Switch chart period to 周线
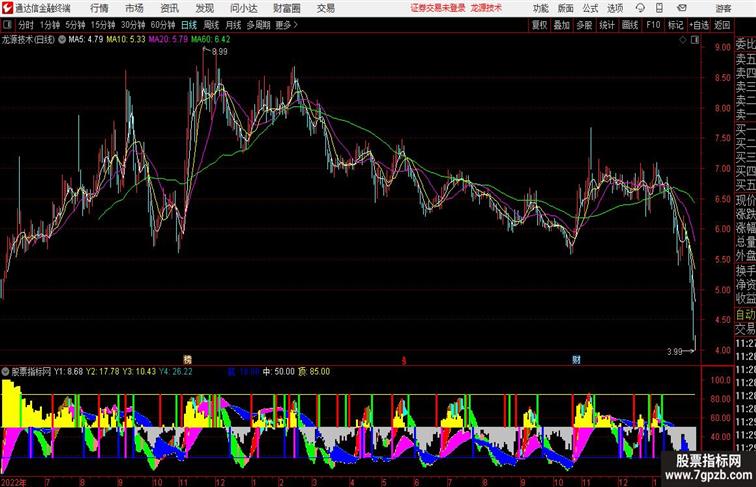 (211, 25)
